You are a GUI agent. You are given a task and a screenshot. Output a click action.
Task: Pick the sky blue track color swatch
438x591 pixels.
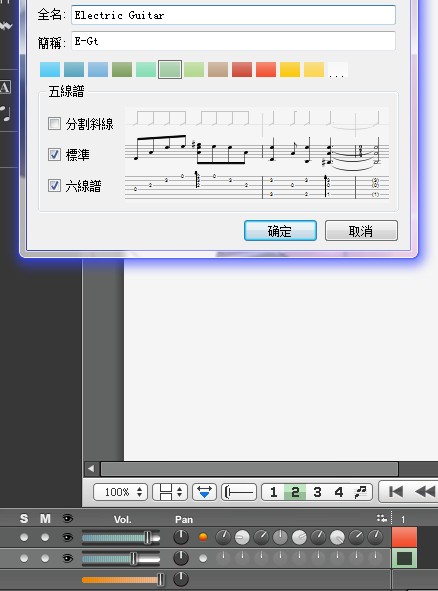click(x=50, y=70)
